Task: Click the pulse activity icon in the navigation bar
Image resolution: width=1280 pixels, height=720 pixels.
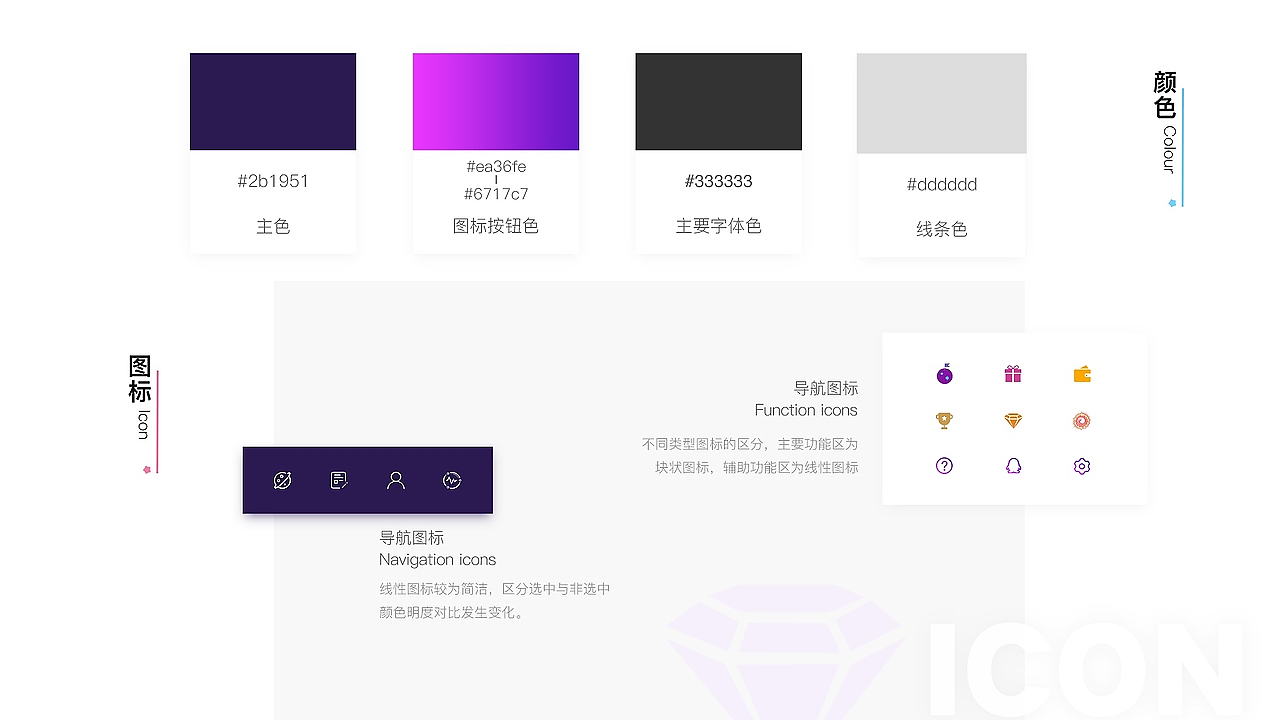Action: (x=452, y=481)
